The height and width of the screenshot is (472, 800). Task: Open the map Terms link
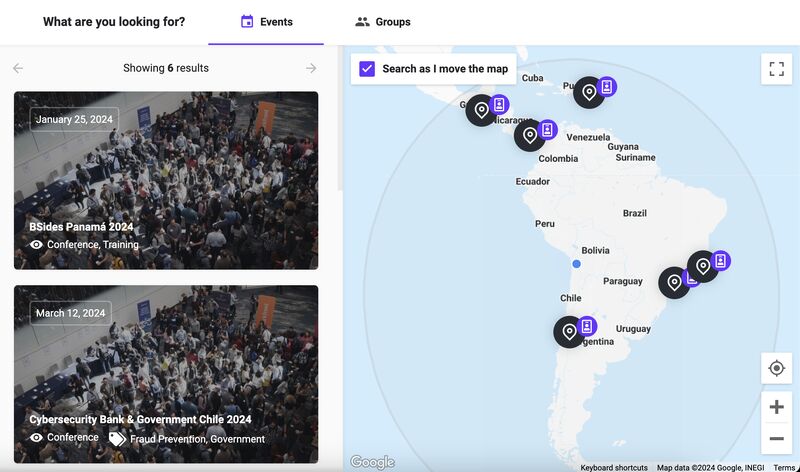click(x=784, y=467)
